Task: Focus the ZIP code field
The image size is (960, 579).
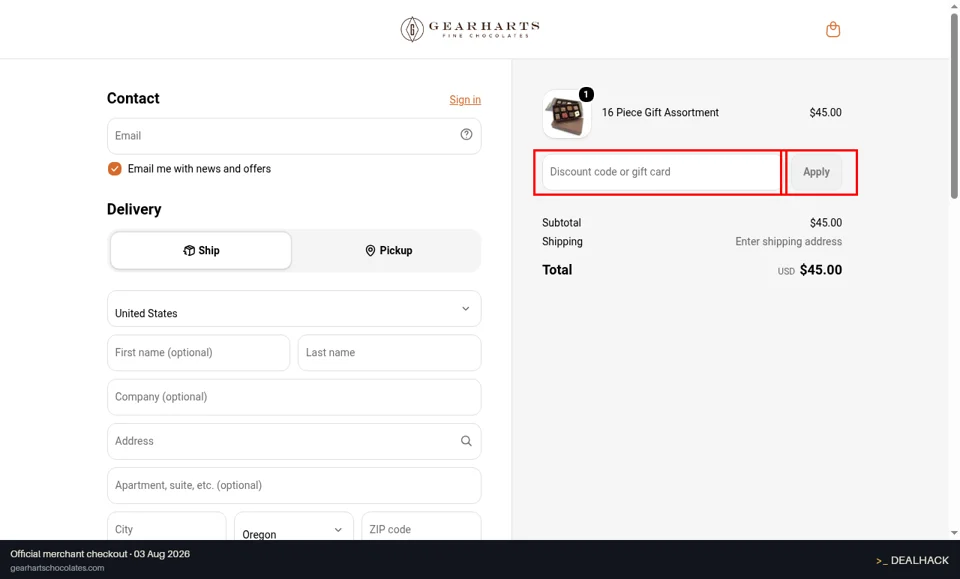Action: tap(421, 526)
